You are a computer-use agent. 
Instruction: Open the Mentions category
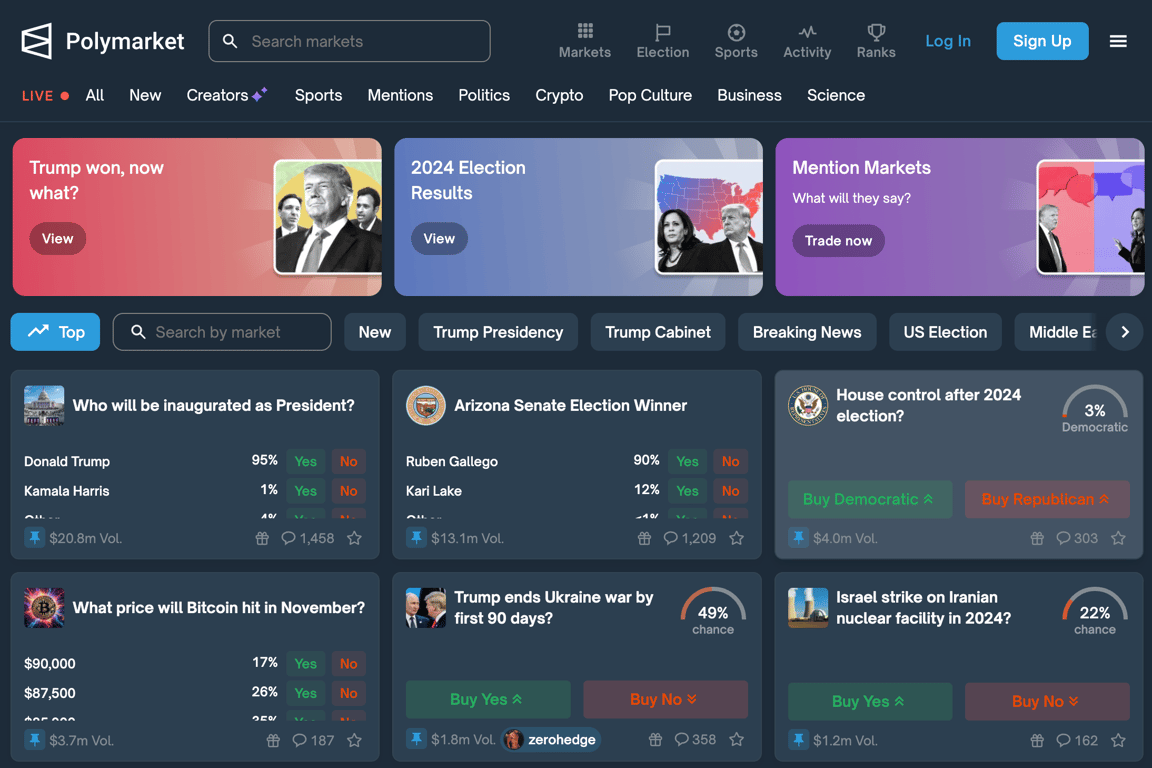click(400, 96)
